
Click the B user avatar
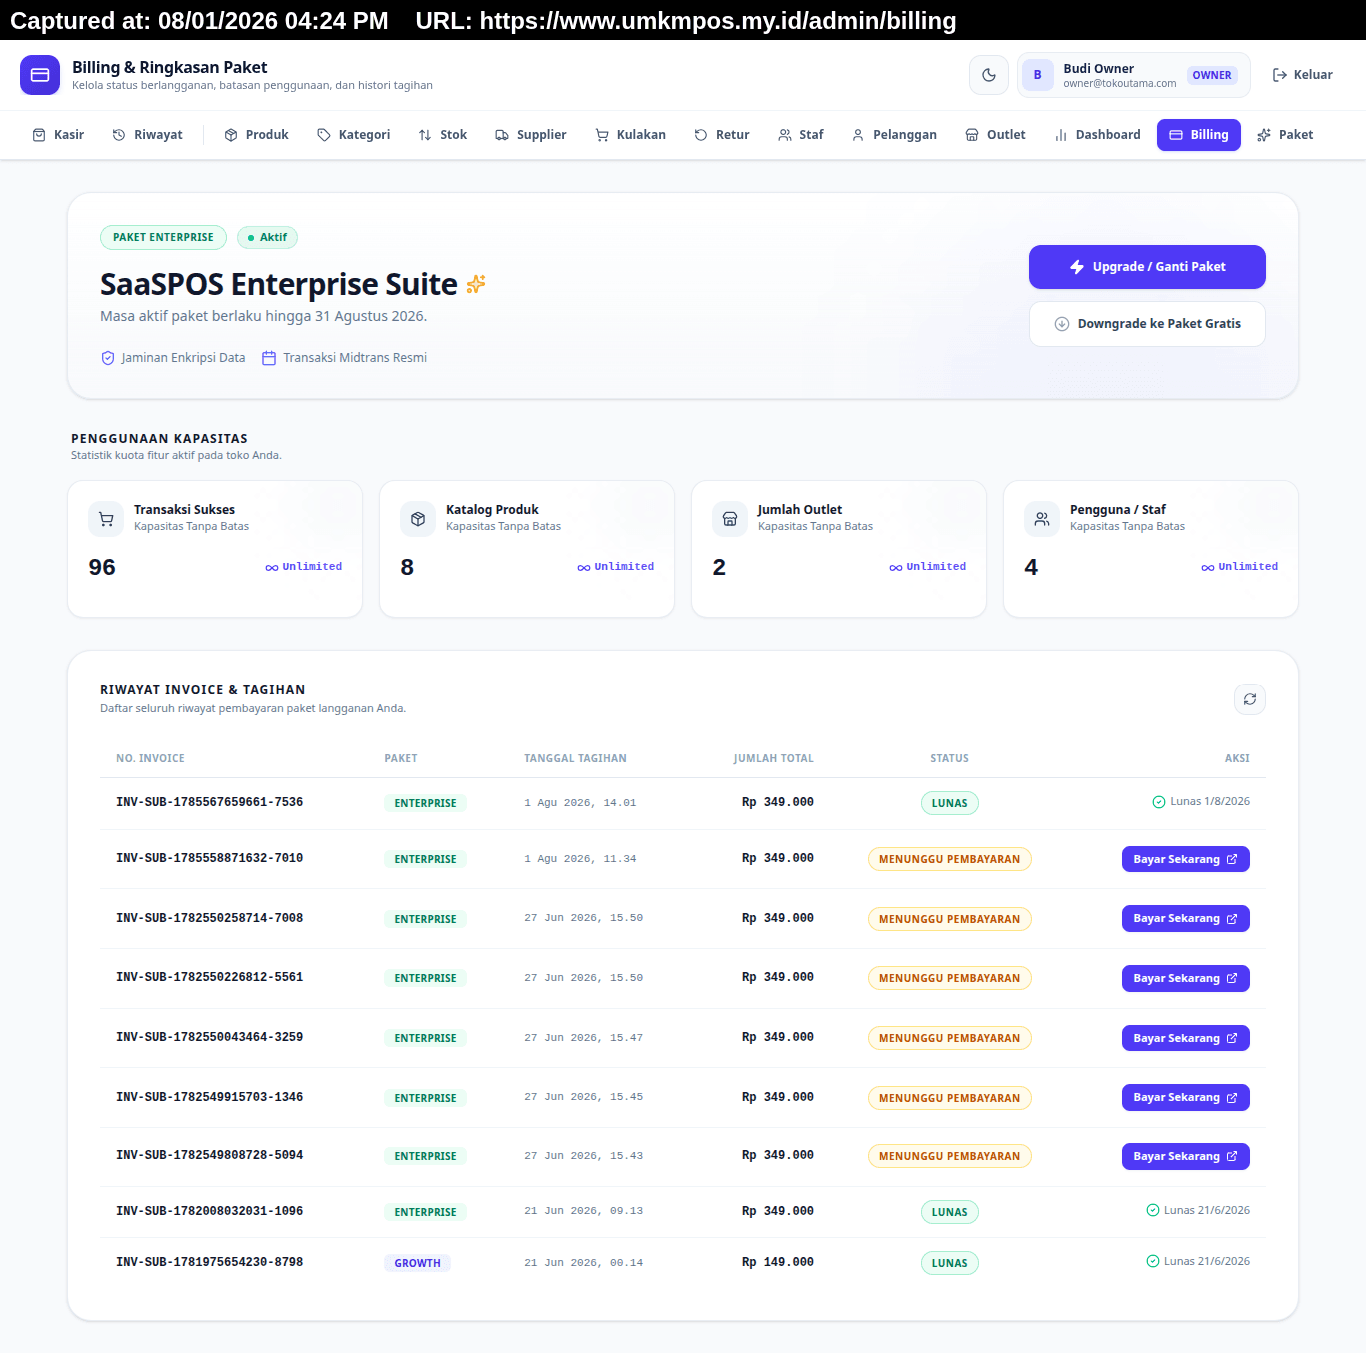(1038, 75)
